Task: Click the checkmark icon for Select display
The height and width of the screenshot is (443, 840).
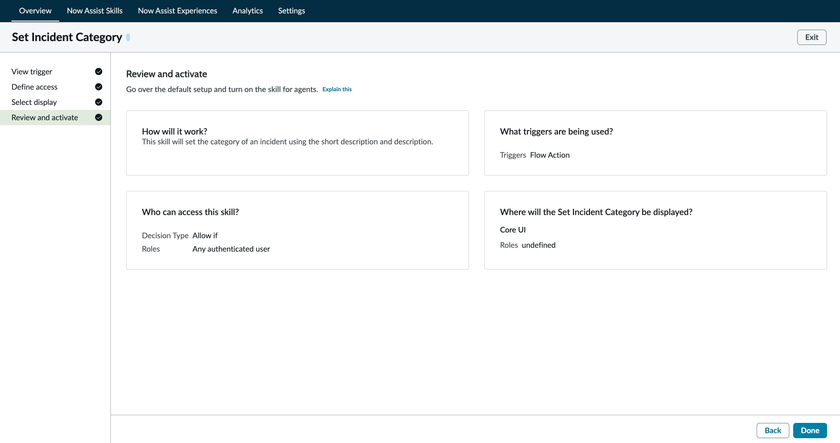Action: [98, 102]
